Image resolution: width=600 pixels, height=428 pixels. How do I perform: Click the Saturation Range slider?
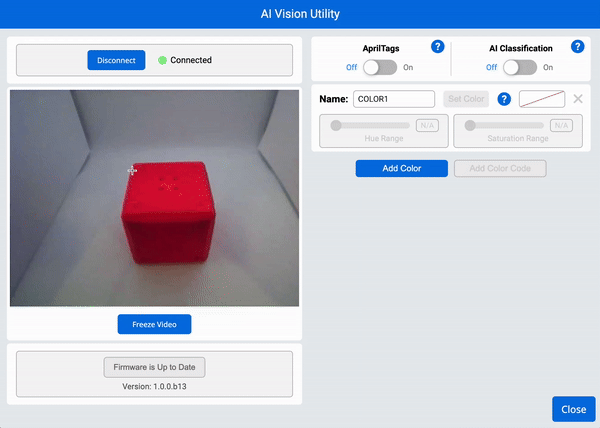[506, 125]
